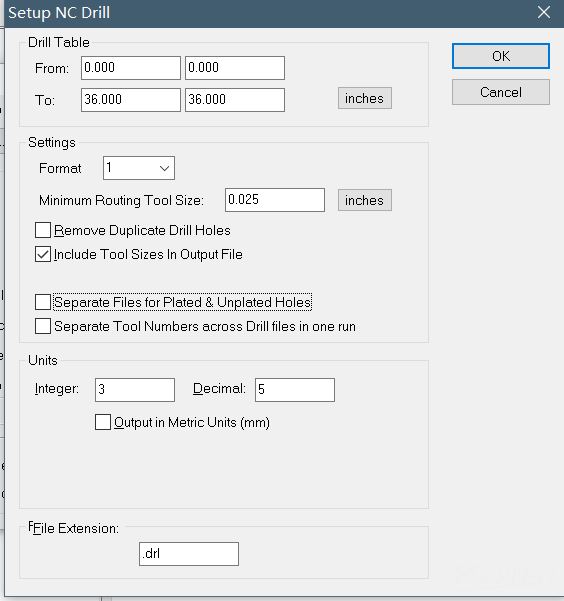Toggle Drill Table inches unit button
This screenshot has height=601, width=564.
click(365, 99)
